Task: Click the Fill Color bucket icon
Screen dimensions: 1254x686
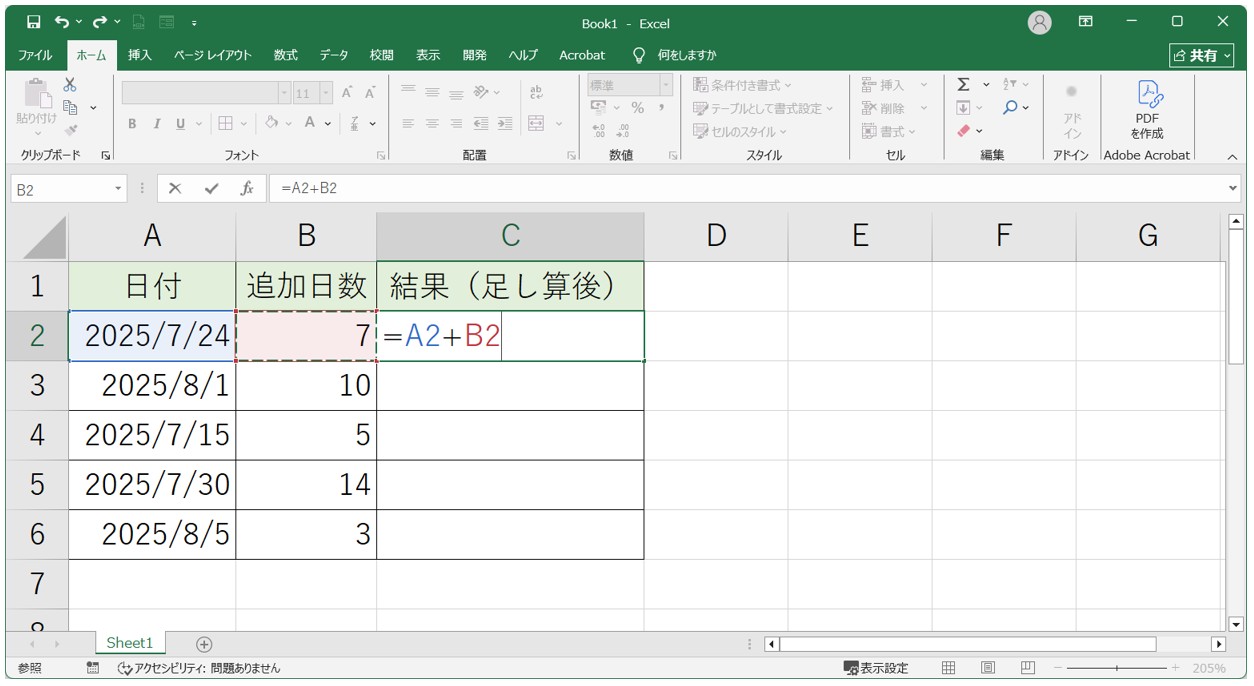Action: [271, 123]
